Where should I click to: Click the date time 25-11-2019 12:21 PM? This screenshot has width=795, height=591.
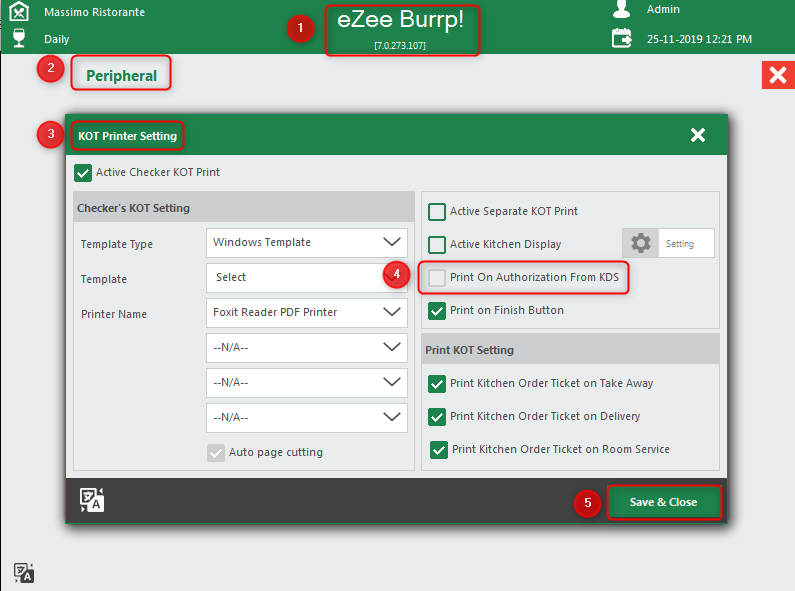coord(699,39)
